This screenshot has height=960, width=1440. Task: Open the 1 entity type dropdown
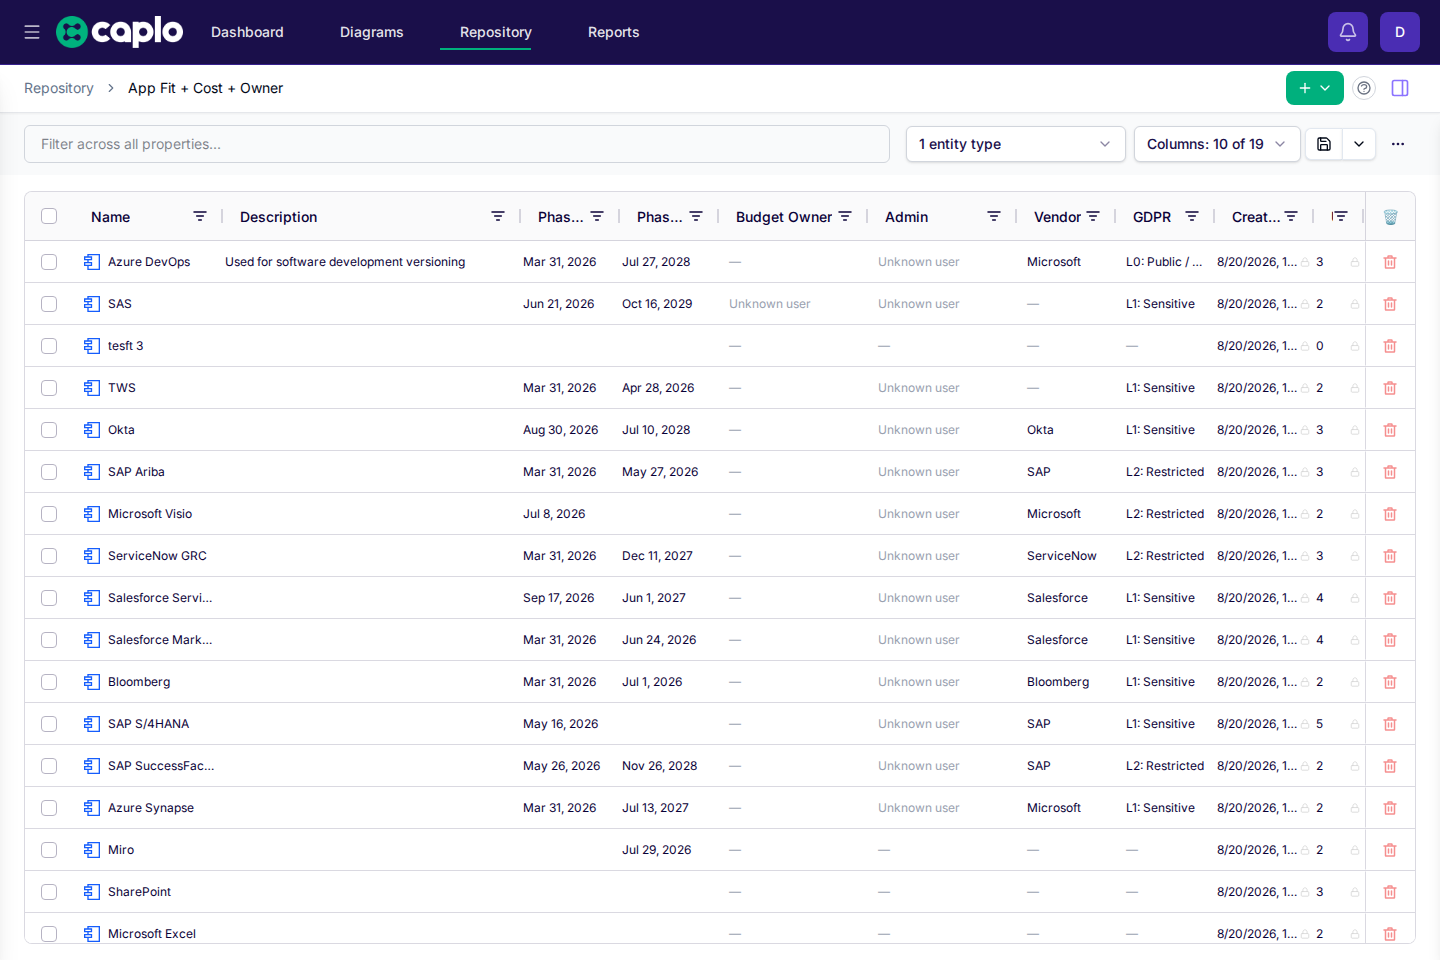1015,144
